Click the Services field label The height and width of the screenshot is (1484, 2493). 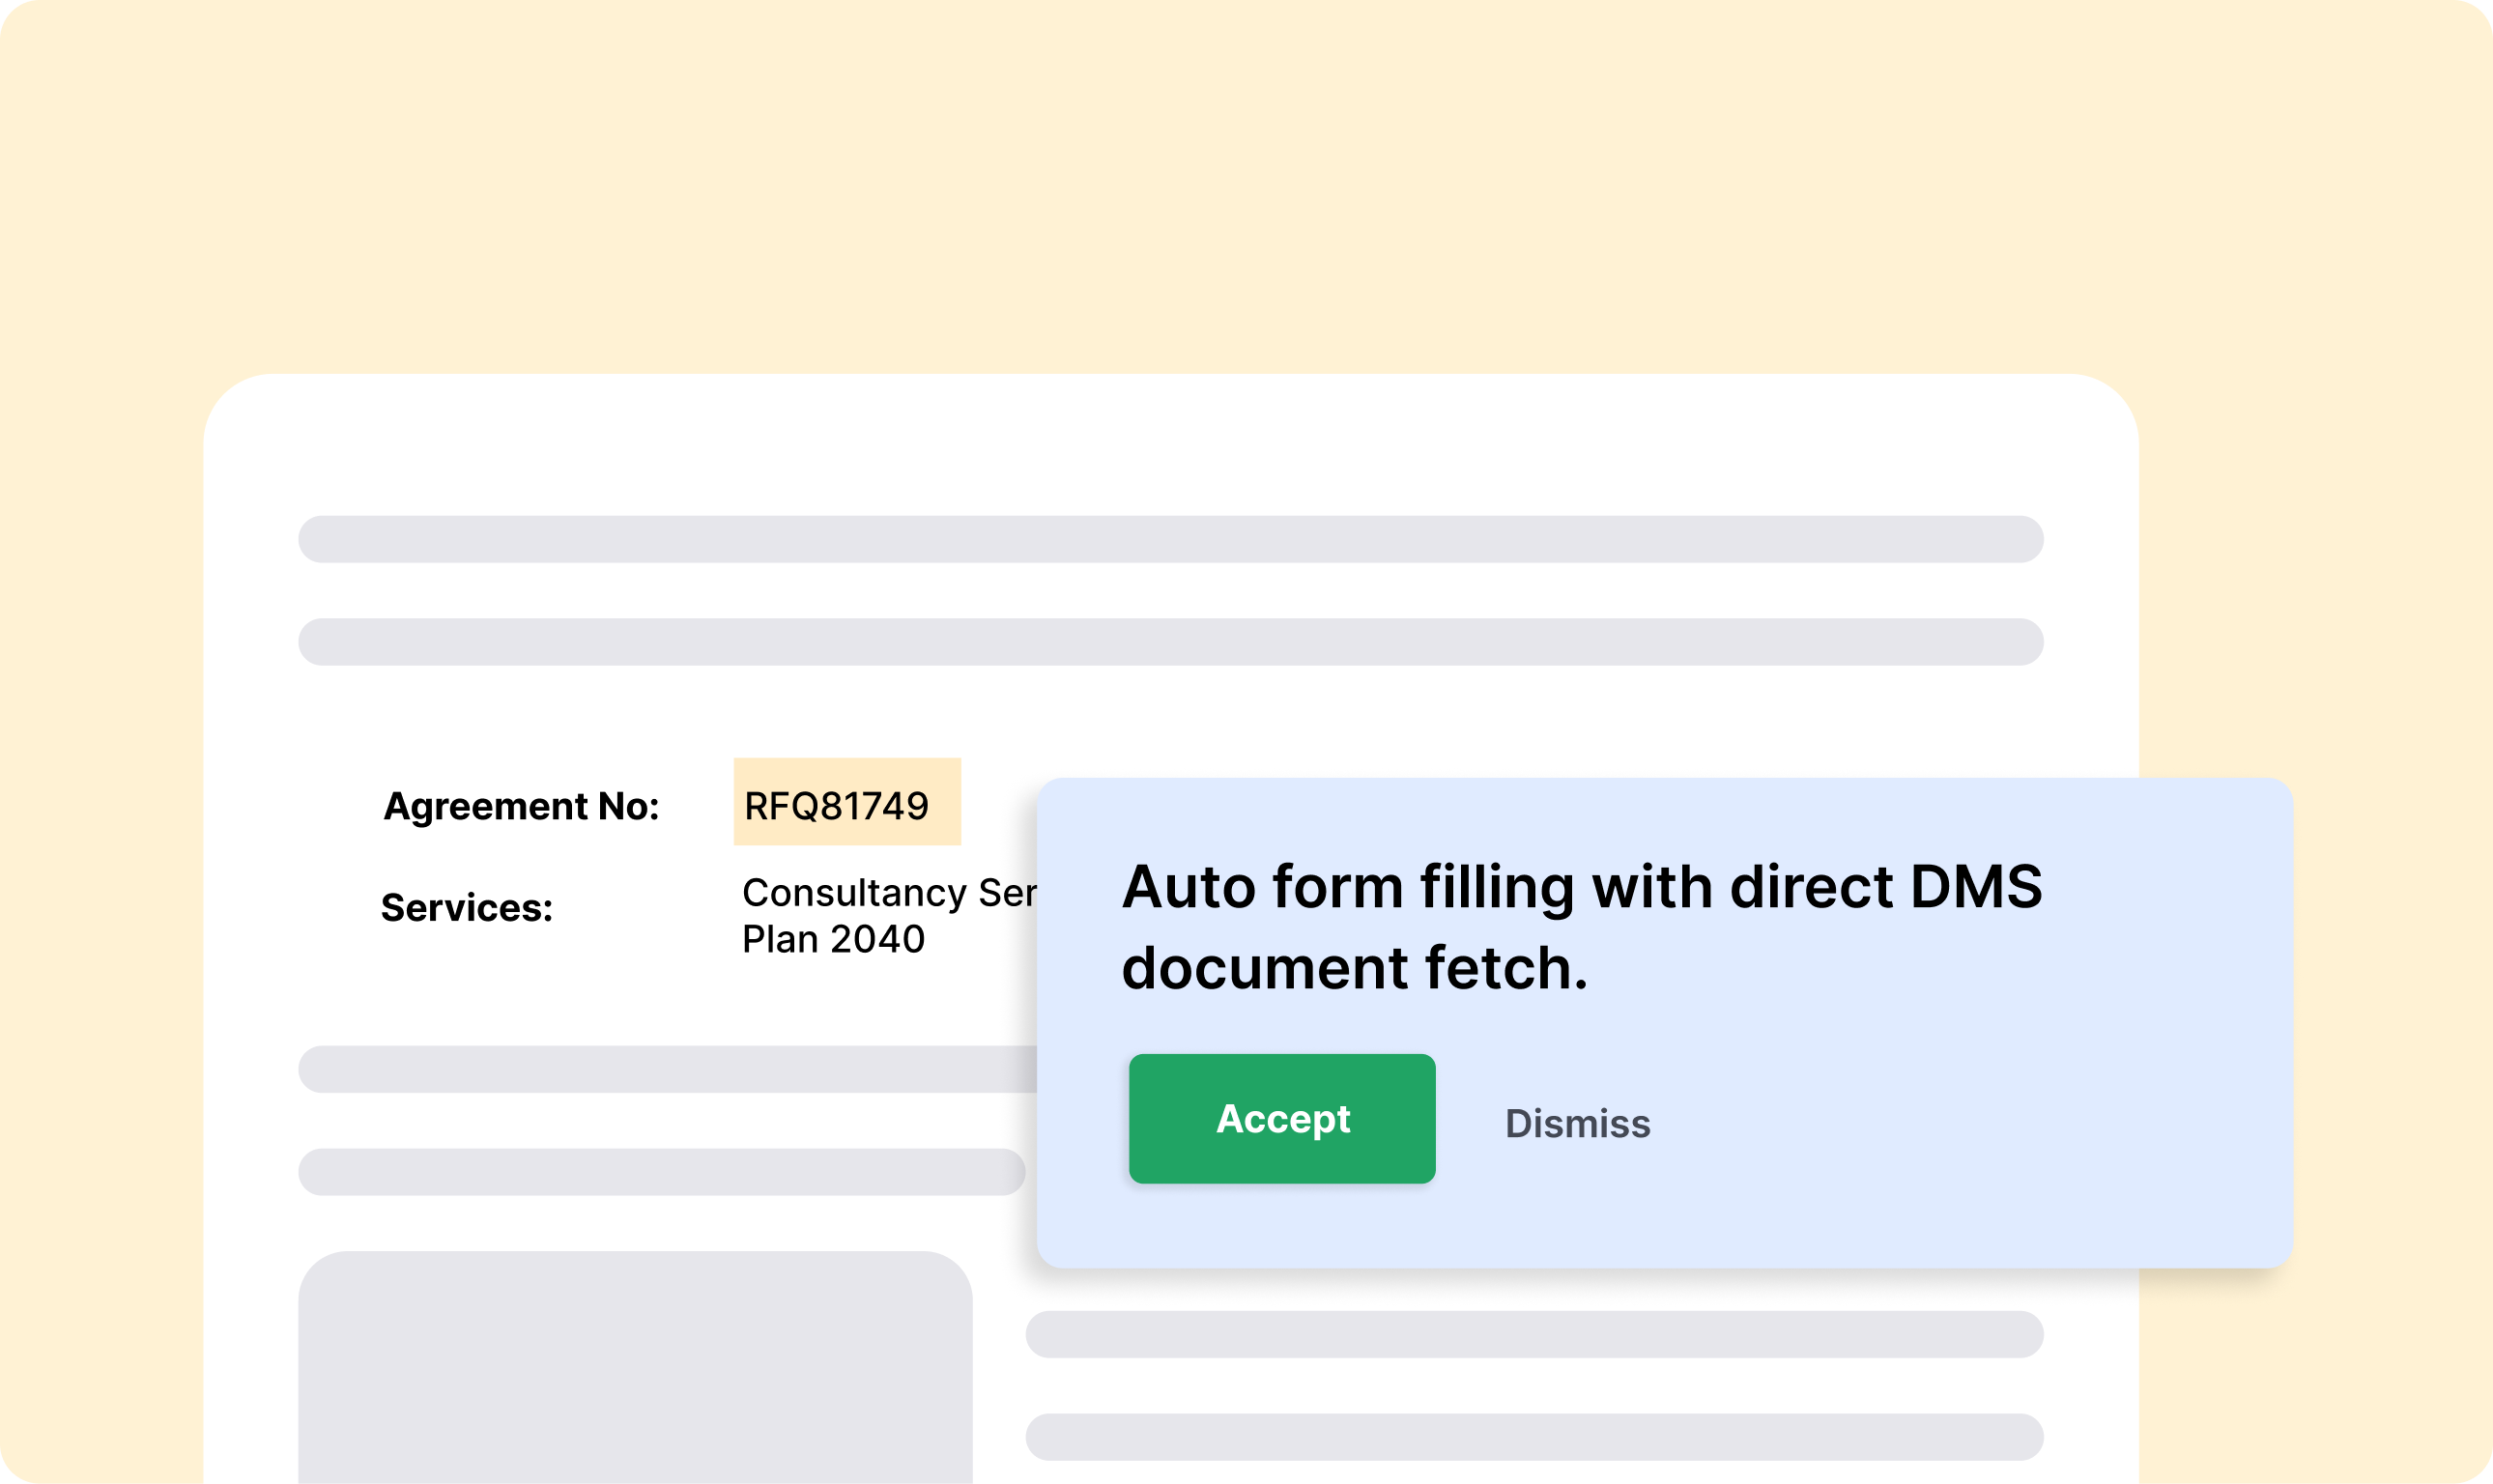click(464, 908)
